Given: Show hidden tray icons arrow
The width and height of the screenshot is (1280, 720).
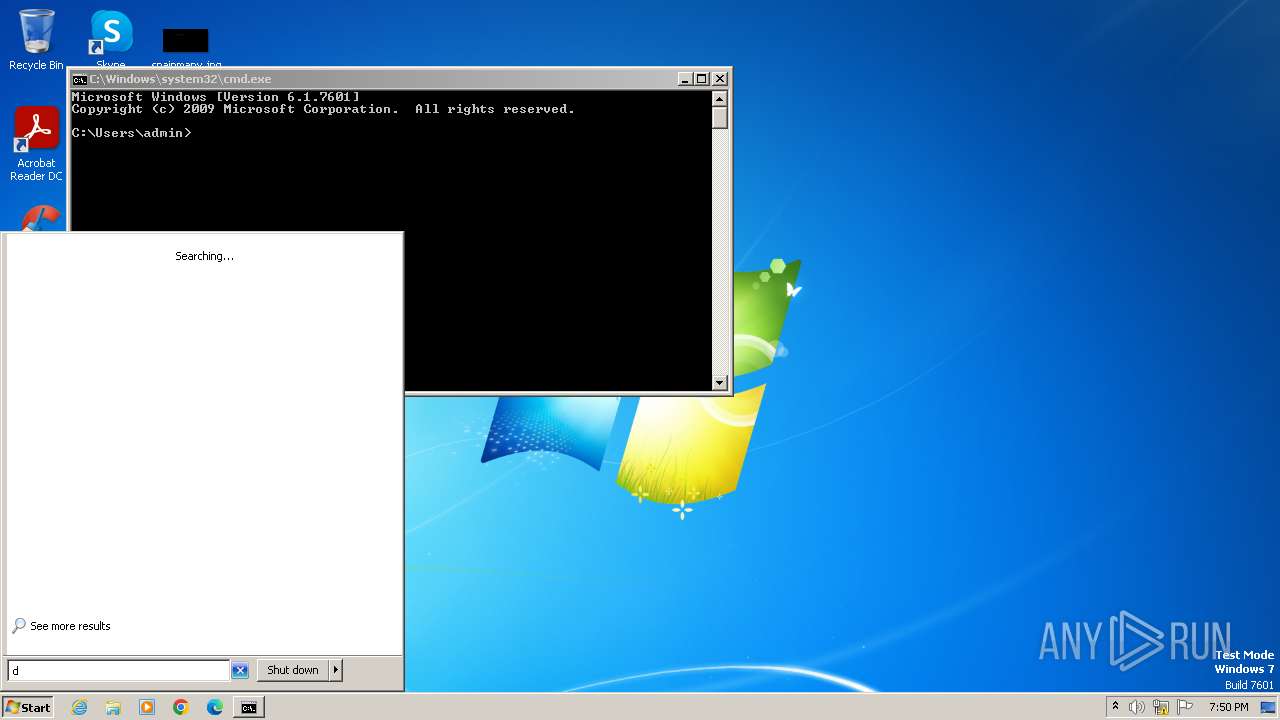Looking at the screenshot, I should [x=1115, y=707].
